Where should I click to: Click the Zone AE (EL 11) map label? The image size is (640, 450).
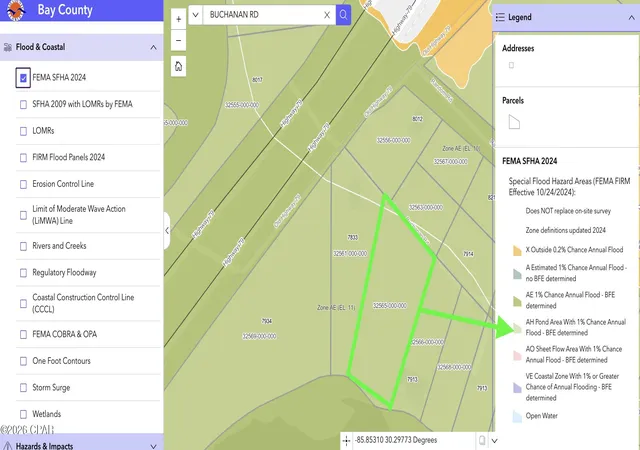pos(336,308)
